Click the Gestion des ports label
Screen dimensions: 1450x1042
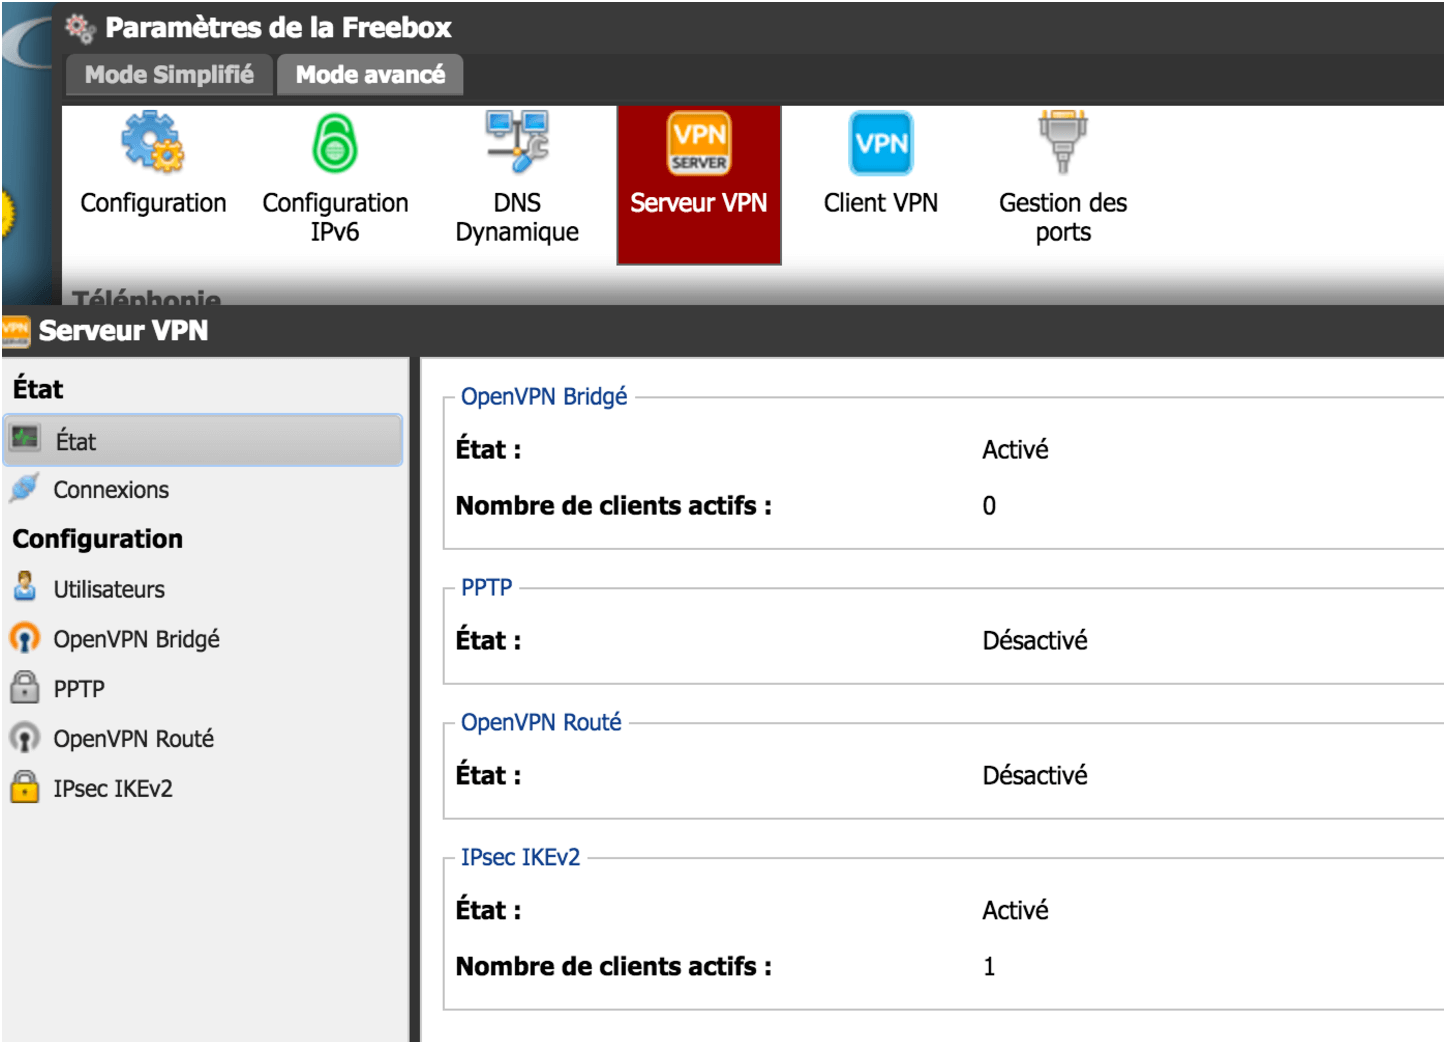[1063, 217]
